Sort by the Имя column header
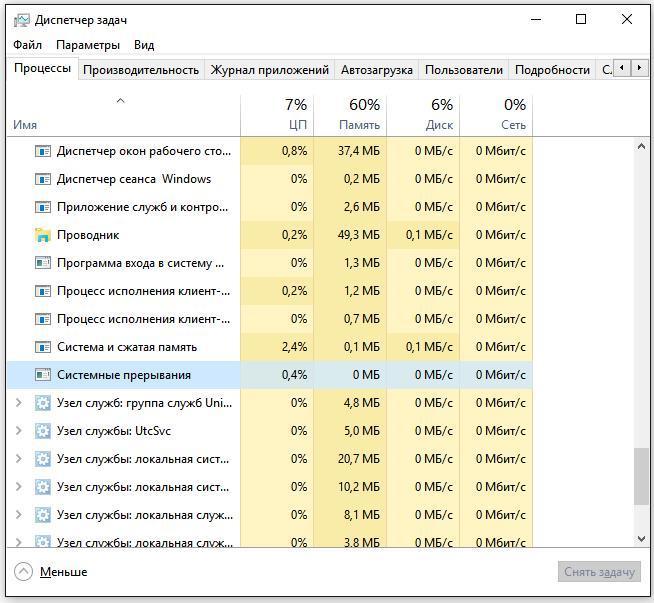Viewport: 654px width, 603px height. [x=123, y=115]
